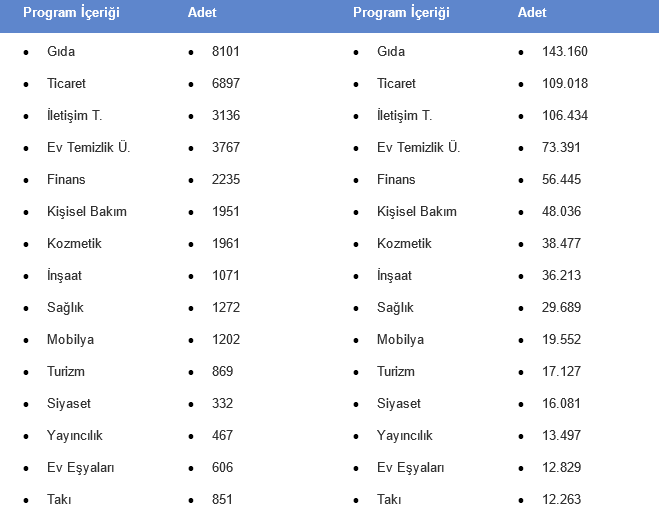Click the value 8101 for Gıda
This screenshot has height=530, width=659.
[226, 51]
